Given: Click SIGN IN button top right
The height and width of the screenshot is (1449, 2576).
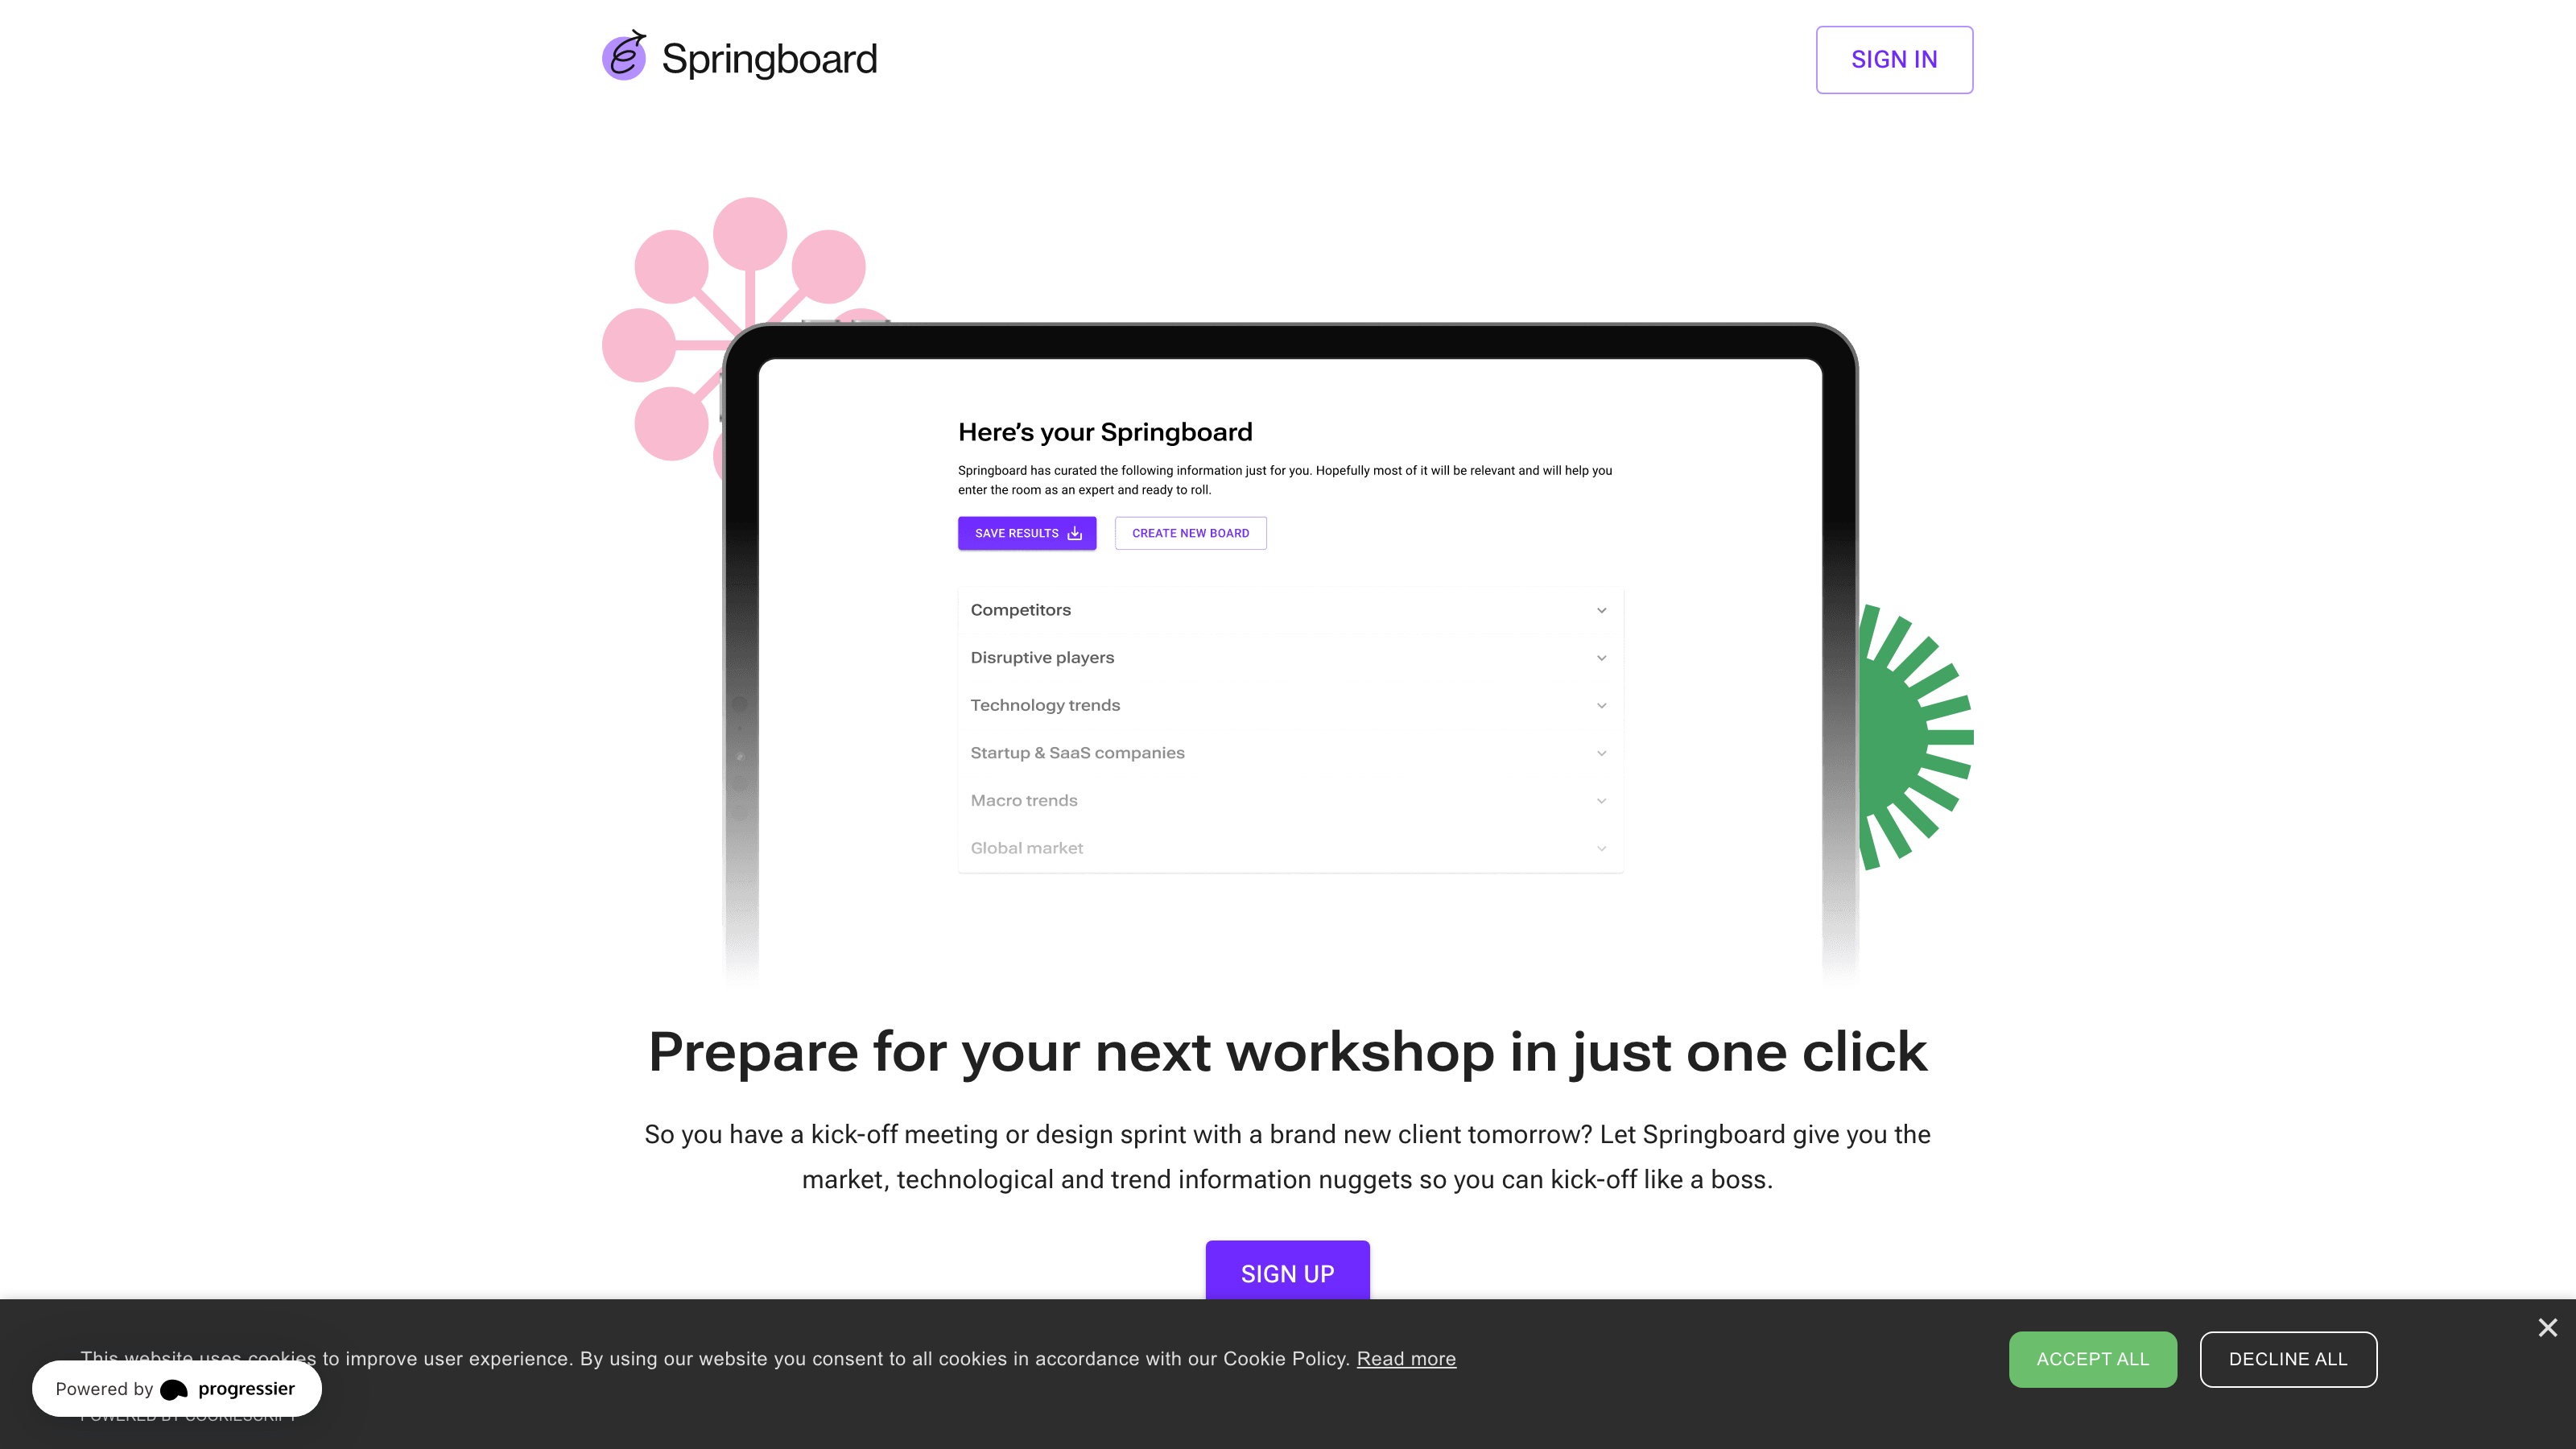Looking at the screenshot, I should [x=1895, y=60].
